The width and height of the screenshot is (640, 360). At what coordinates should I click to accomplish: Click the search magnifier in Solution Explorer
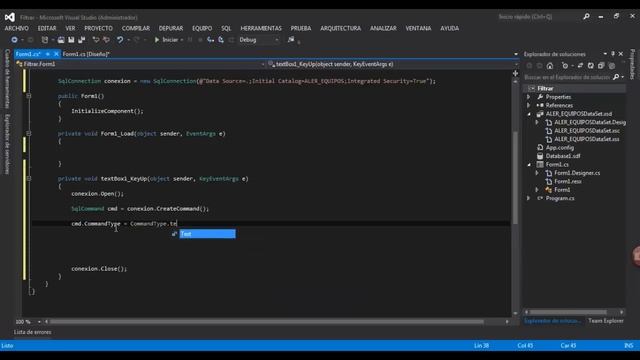pyautogui.click(x=616, y=77)
